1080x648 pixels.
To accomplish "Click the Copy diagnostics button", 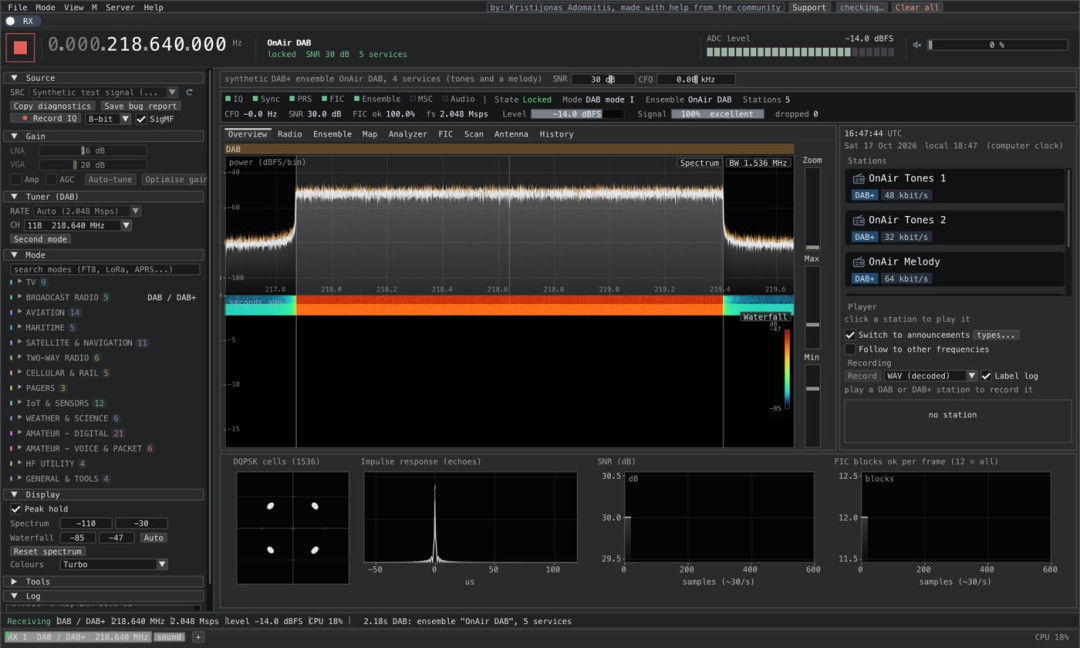I will [52, 106].
